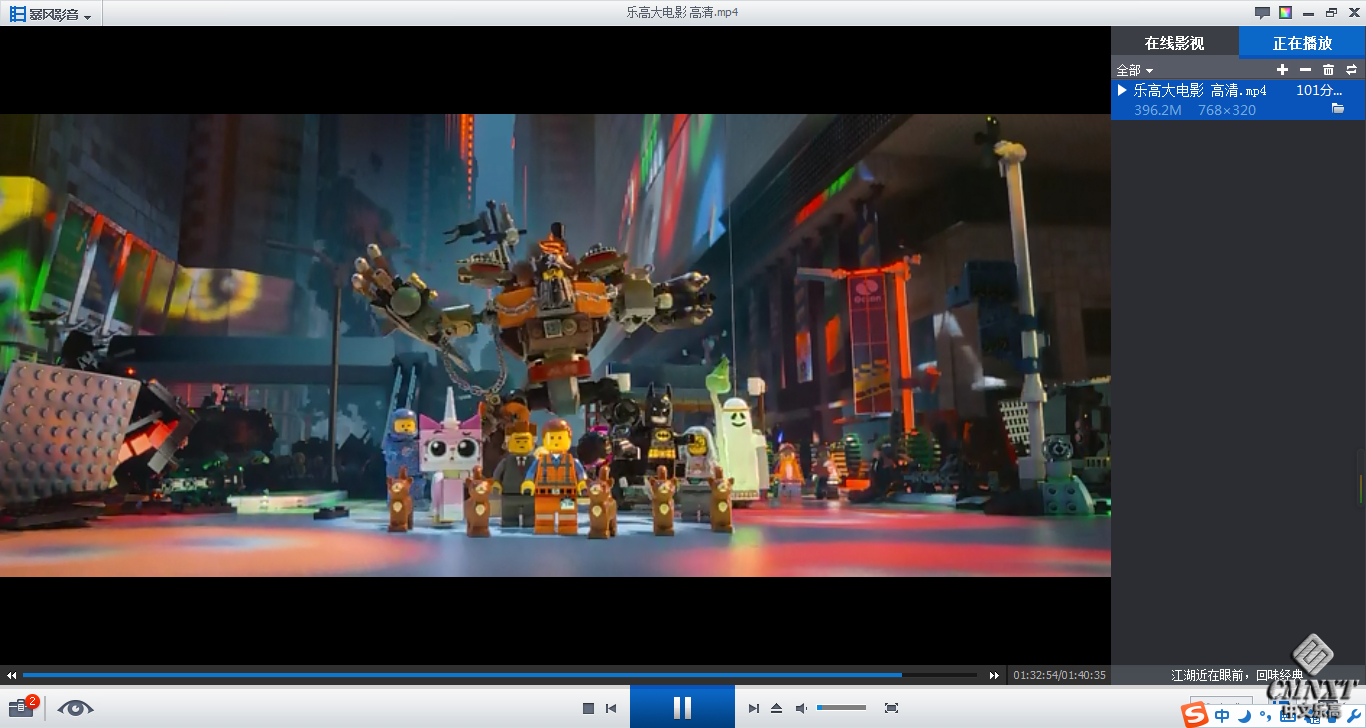This screenshot has height=728, width=1366.
Task: Open the feedback speech-bubble icon
Action: coord(1262,13)
